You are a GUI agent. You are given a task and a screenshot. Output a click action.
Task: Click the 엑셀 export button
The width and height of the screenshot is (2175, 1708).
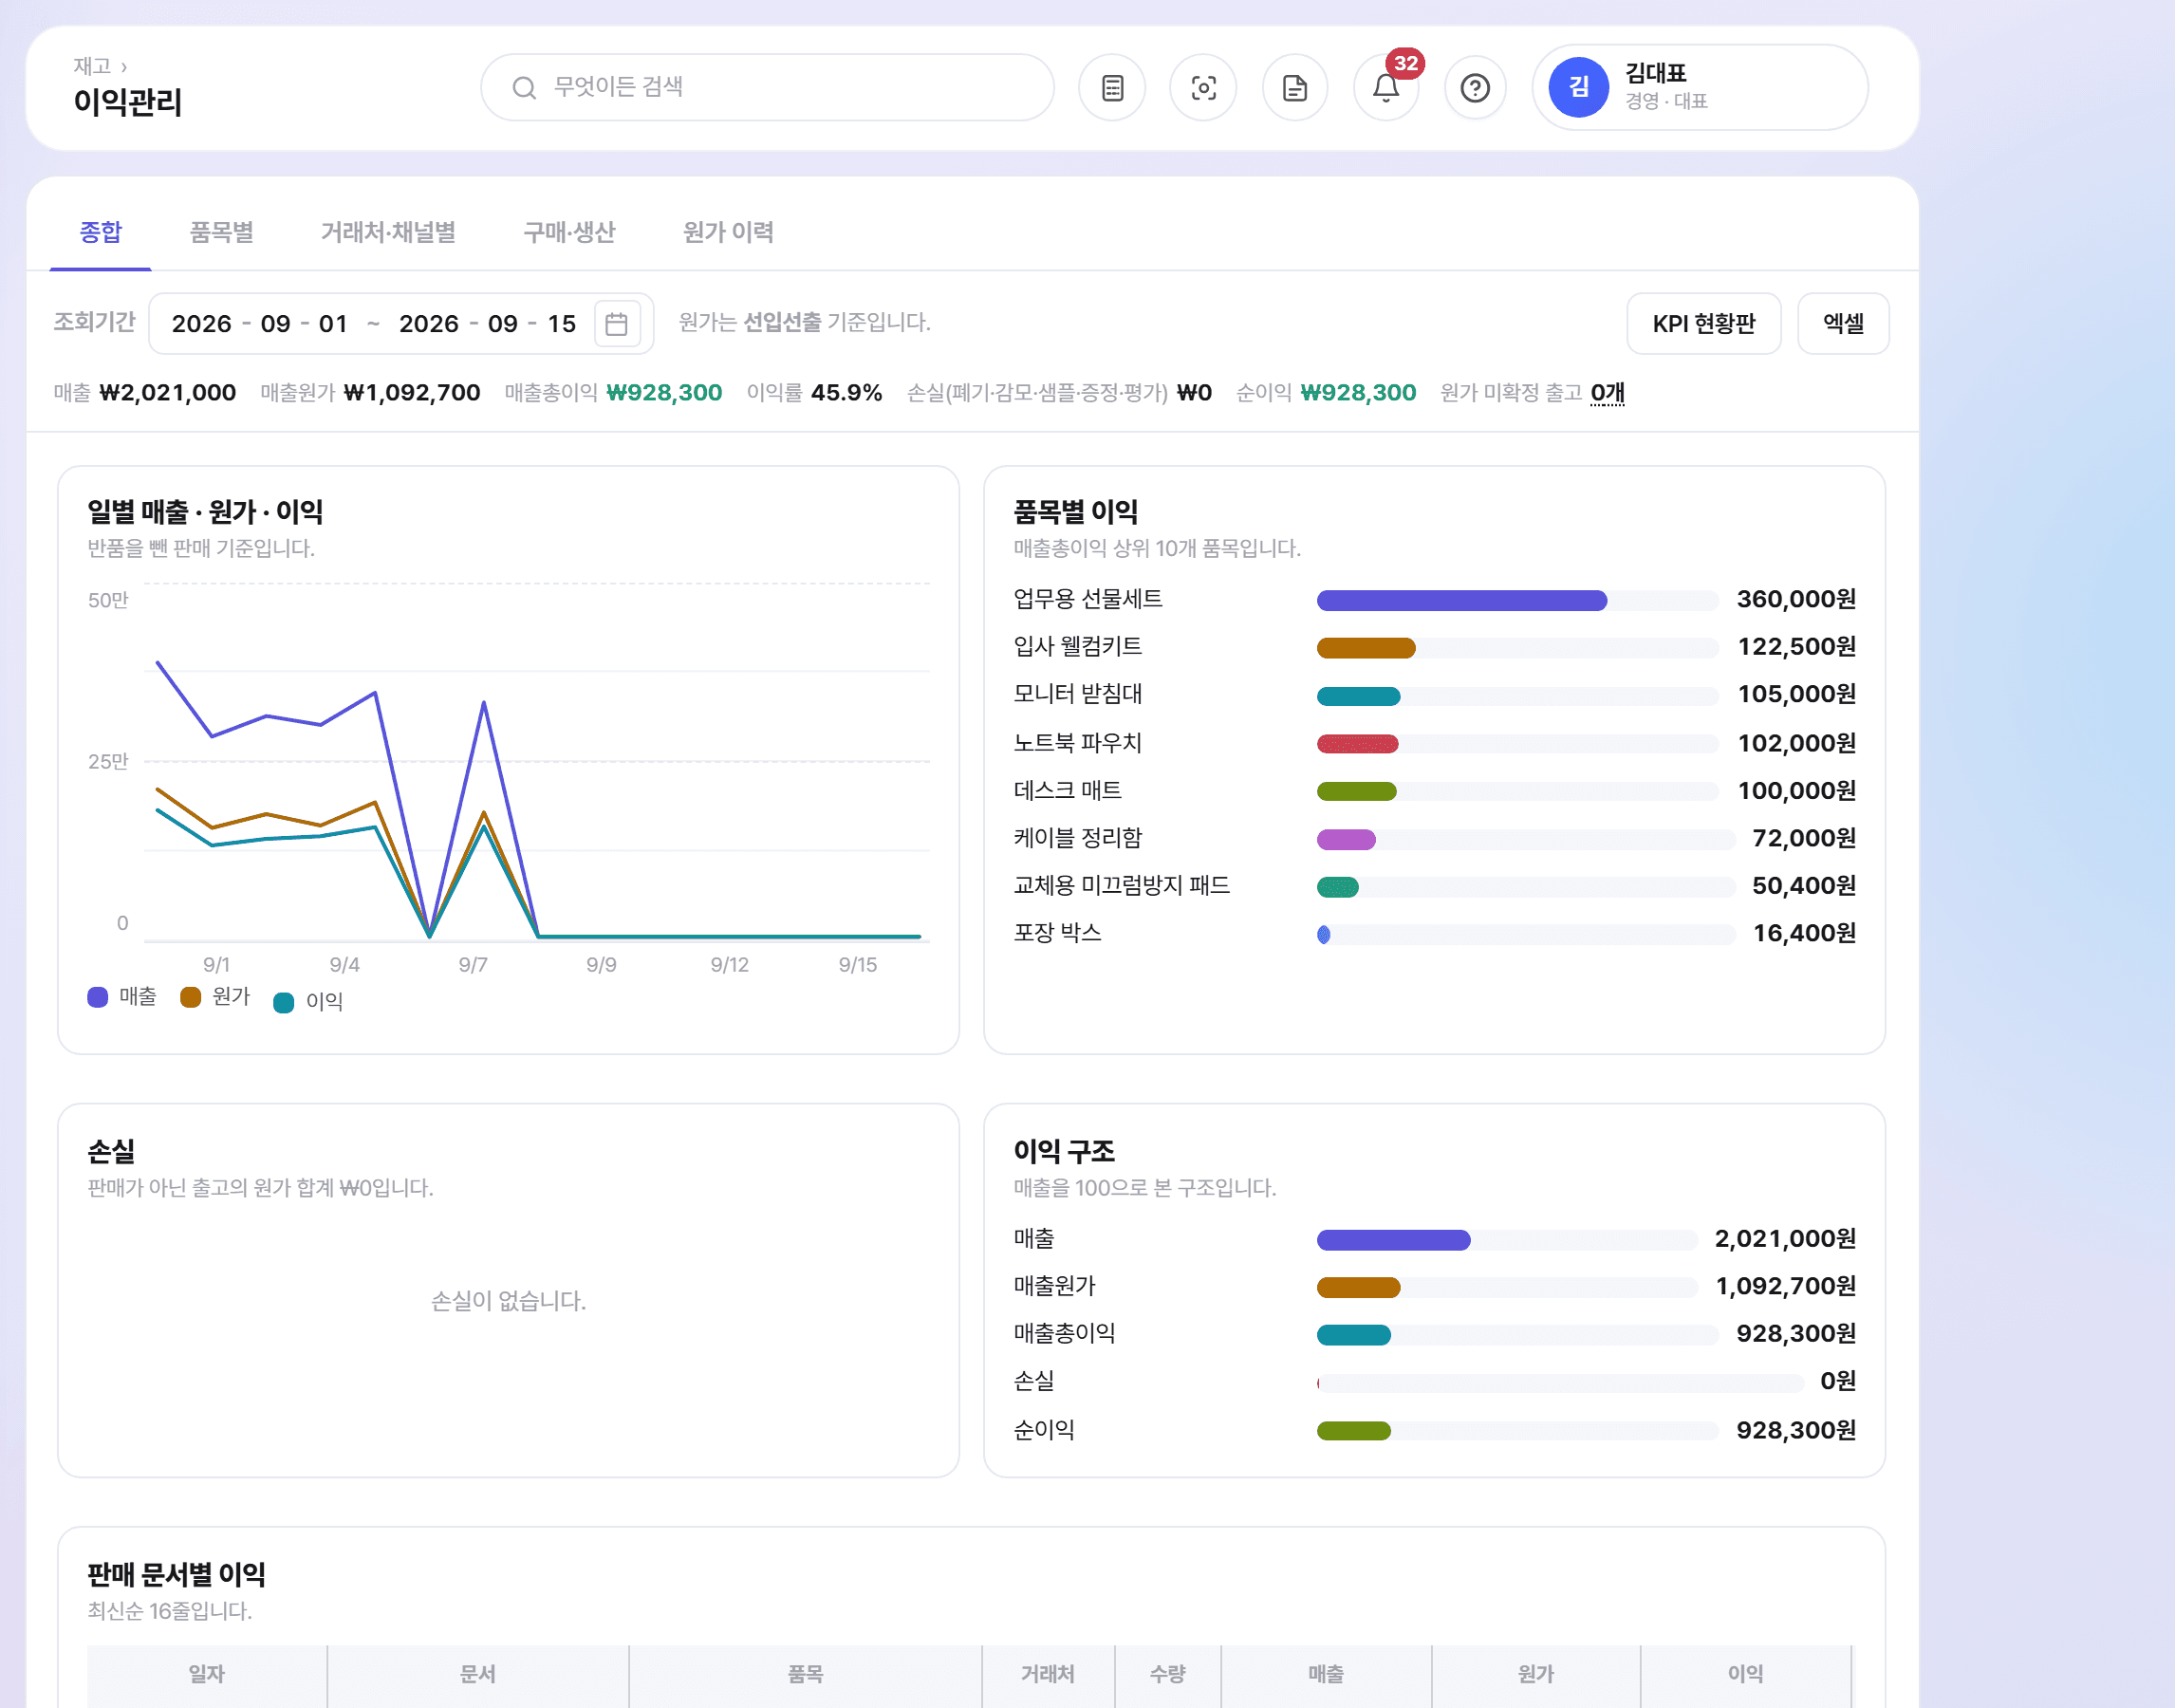tap(1843, 324)
